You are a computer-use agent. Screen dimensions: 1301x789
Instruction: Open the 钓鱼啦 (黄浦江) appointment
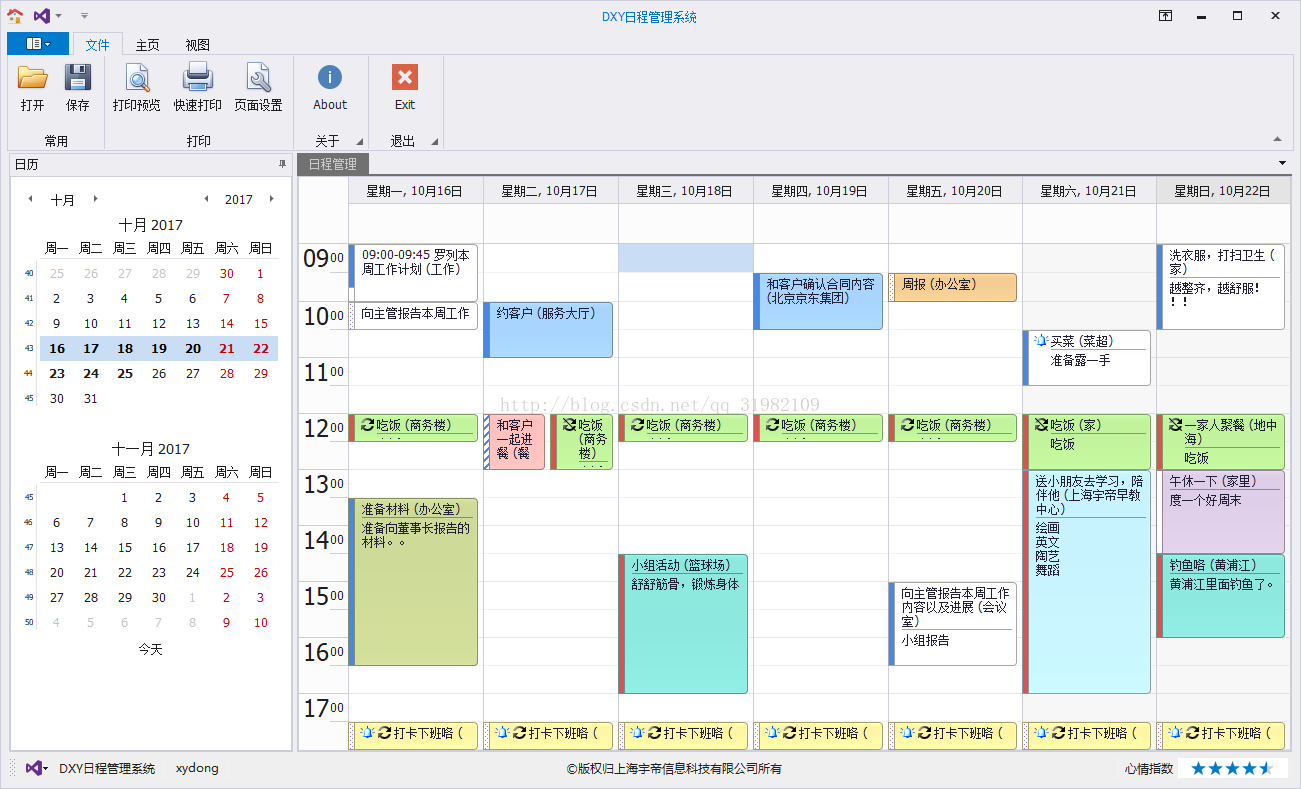1221,596
